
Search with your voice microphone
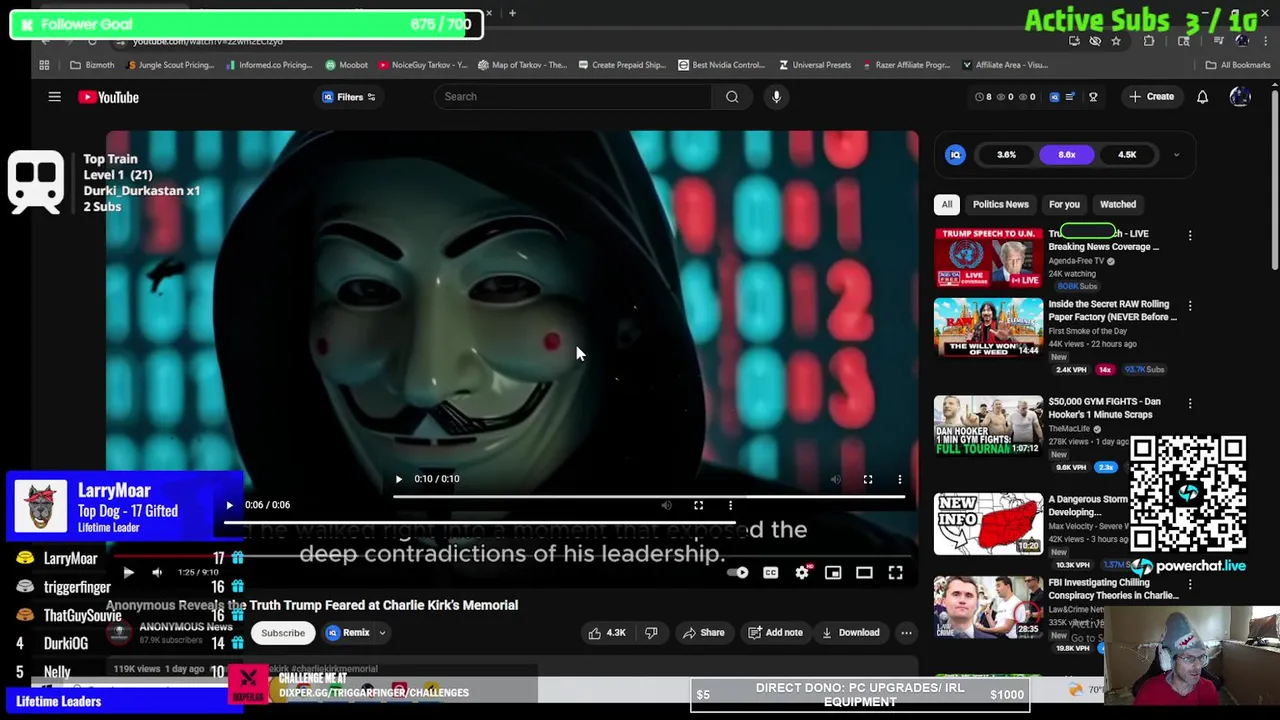(x=776, y=97)
